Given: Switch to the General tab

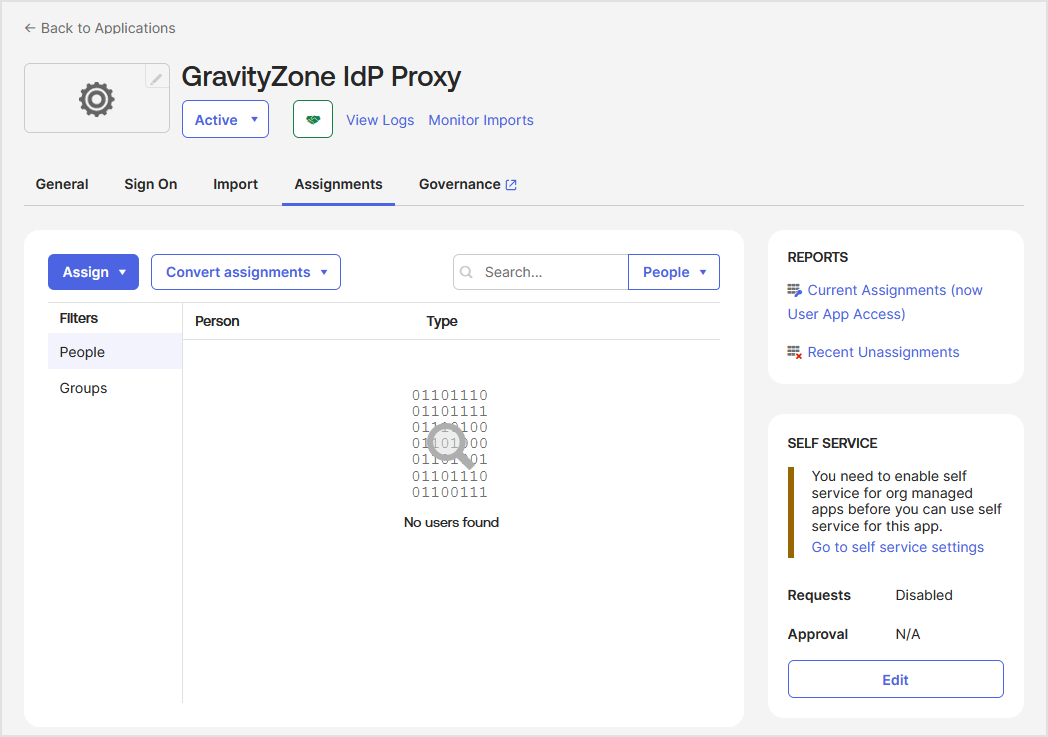Looking at the screenshot, I should pos(61,184).
